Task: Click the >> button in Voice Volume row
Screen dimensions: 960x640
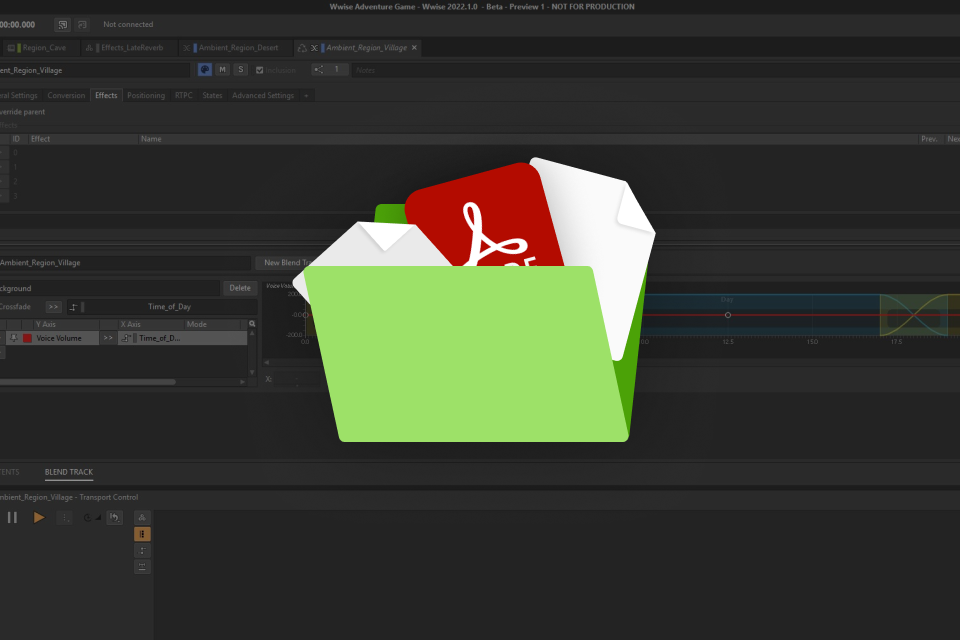Action: coord(108,338)
